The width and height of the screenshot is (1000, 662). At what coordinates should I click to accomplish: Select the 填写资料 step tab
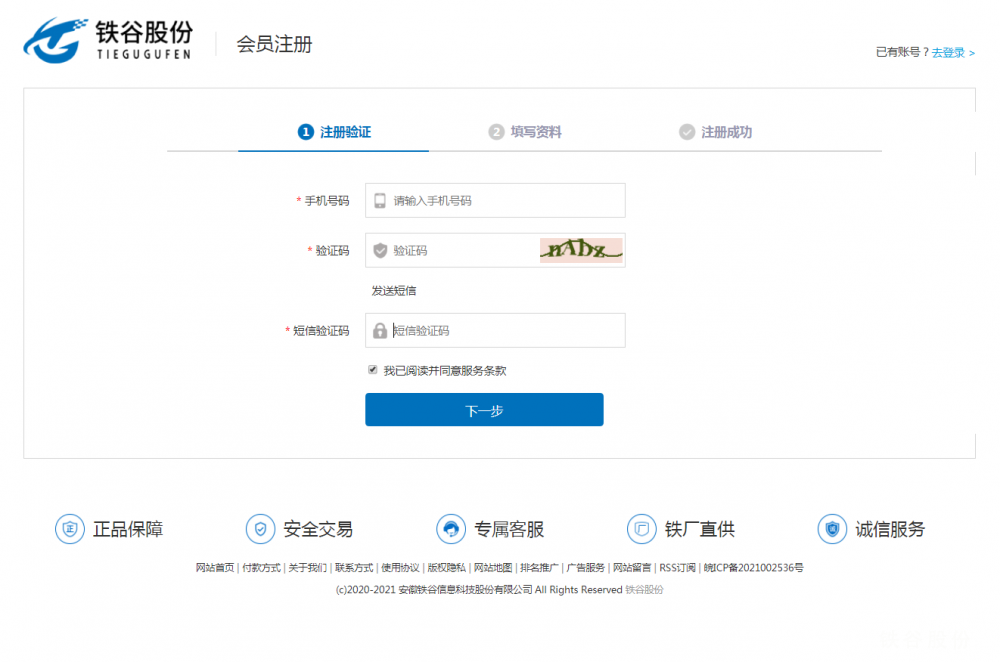(x=525, y=132)
